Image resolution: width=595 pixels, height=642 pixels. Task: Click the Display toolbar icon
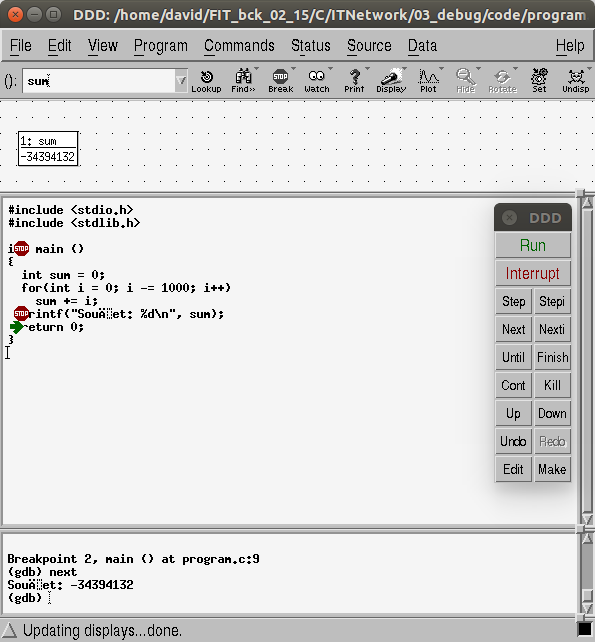(x=391, y=81)
